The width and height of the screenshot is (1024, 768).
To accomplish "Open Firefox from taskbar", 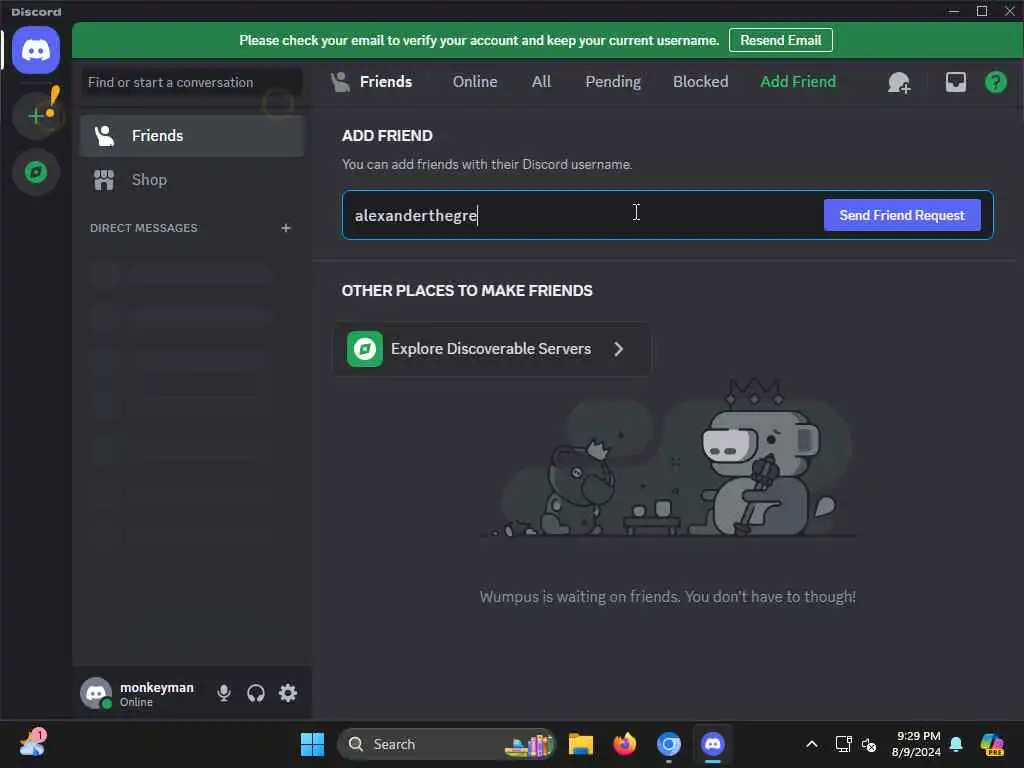I will (x=624, y=744).
